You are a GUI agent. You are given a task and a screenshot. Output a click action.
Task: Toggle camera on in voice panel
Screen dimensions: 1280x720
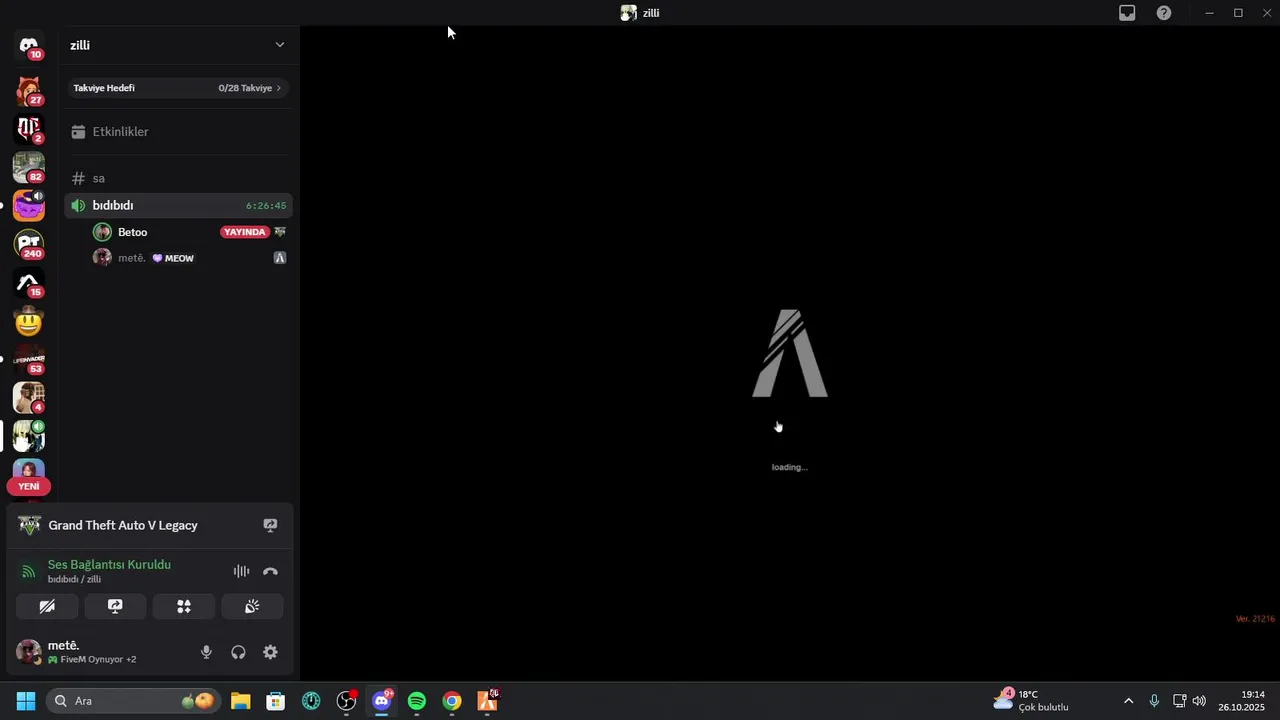[47, 606]
